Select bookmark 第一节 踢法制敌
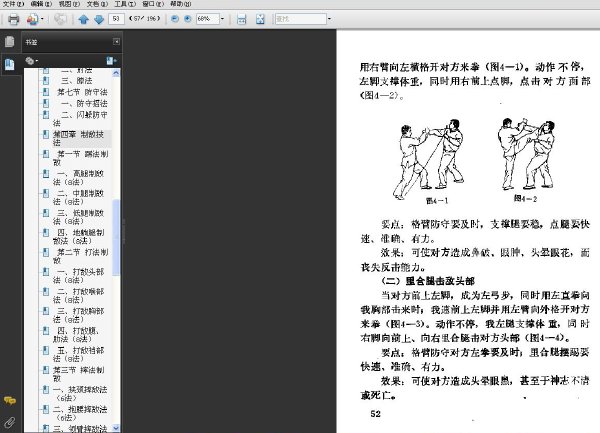 tap(80, 158)
